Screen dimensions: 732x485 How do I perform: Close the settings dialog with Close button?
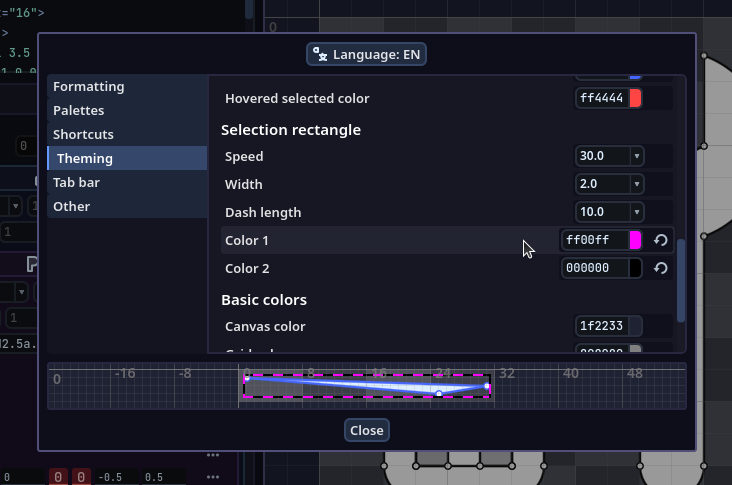(x=366, y=430)
